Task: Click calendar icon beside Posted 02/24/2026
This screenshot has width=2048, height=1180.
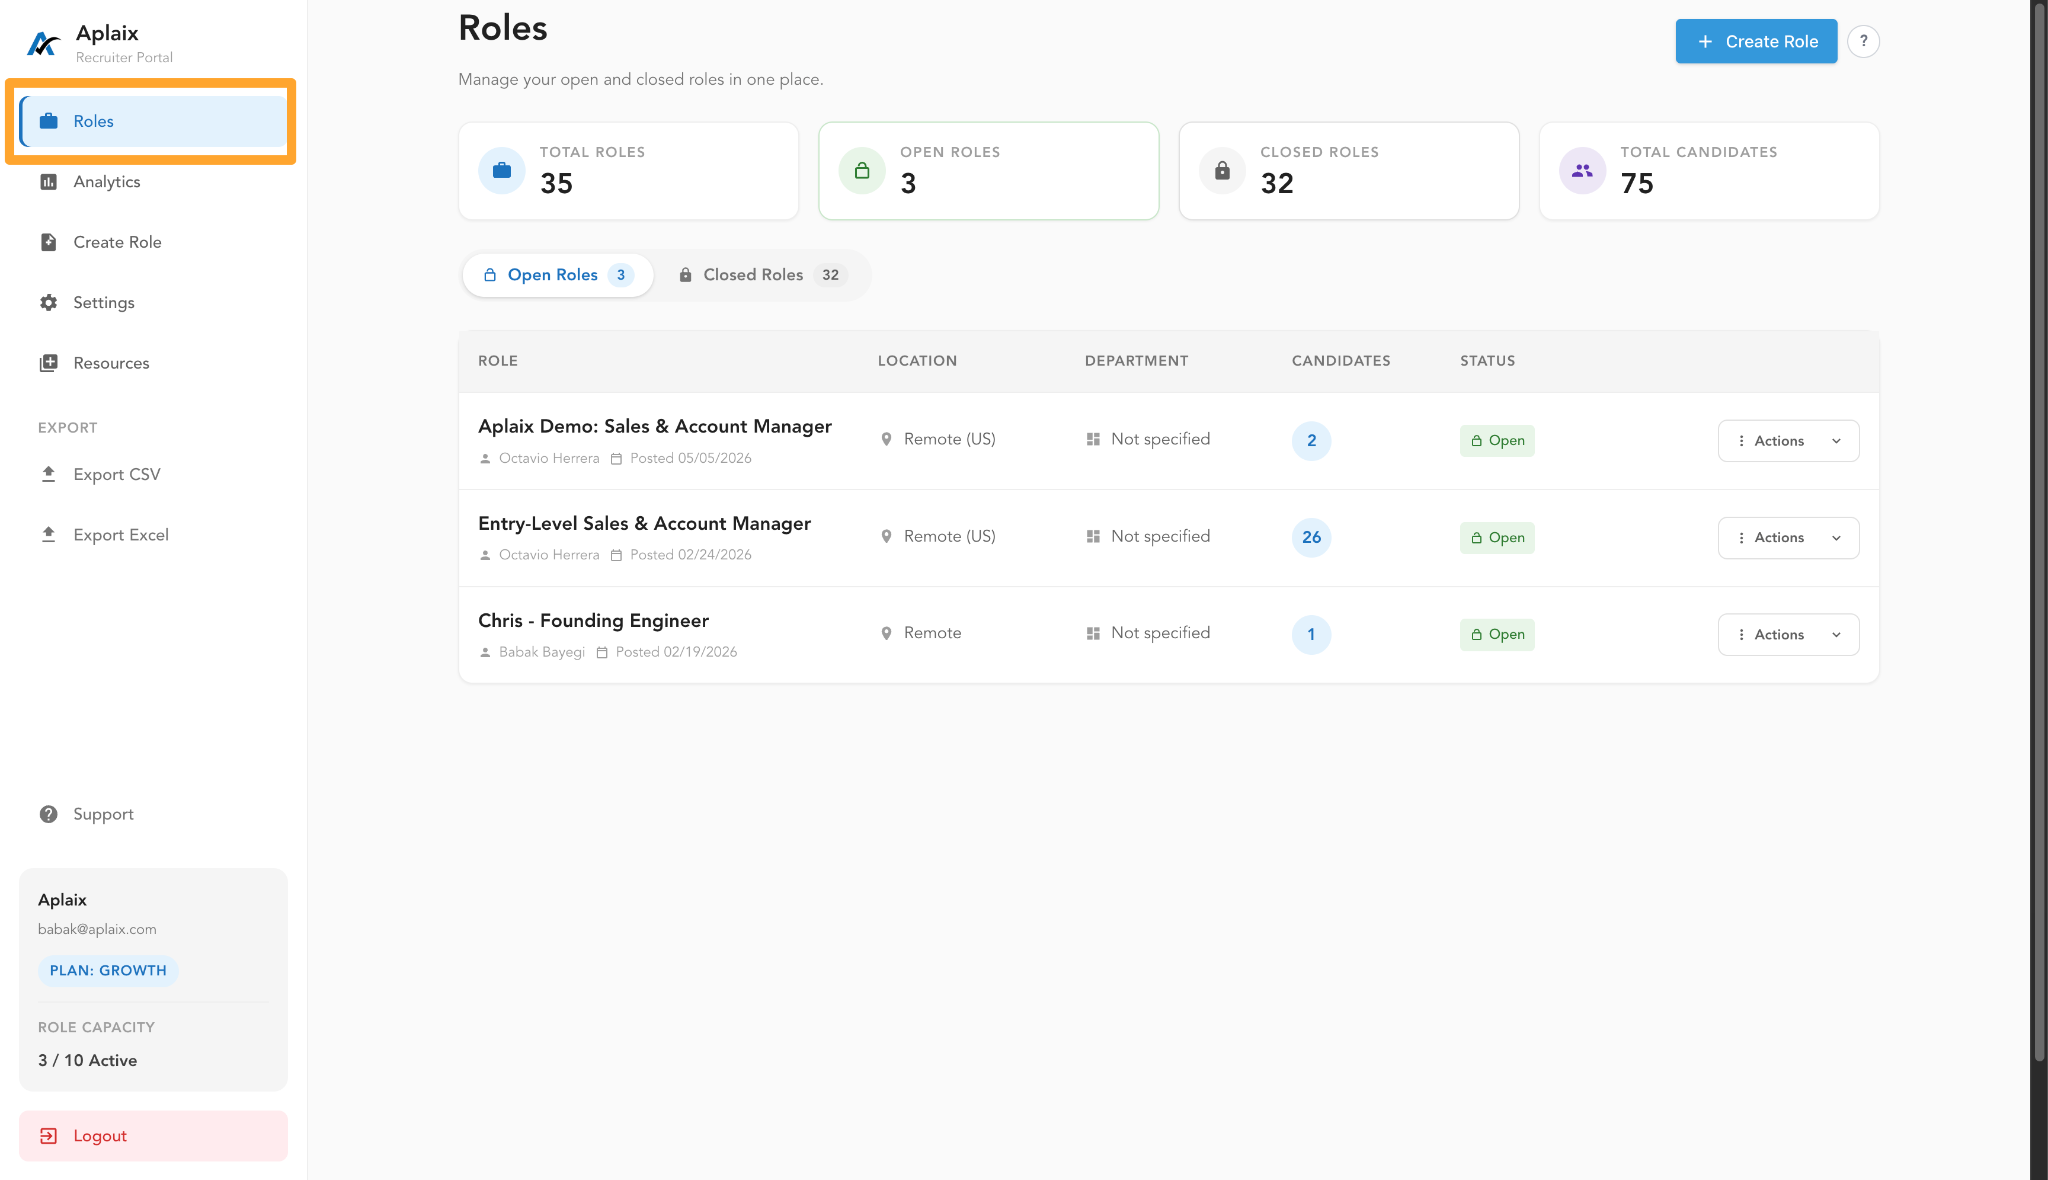Action: pyautogui.click(x=616, y=555)
